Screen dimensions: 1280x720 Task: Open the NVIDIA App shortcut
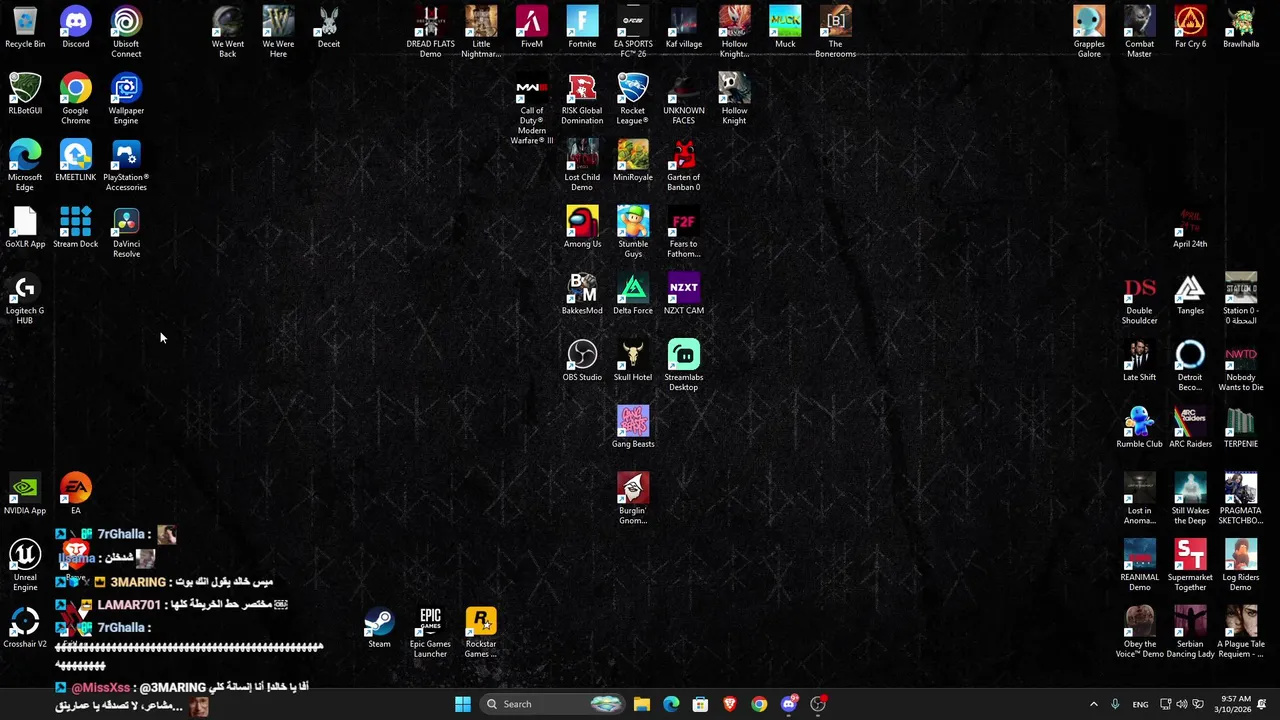[25, 495]
